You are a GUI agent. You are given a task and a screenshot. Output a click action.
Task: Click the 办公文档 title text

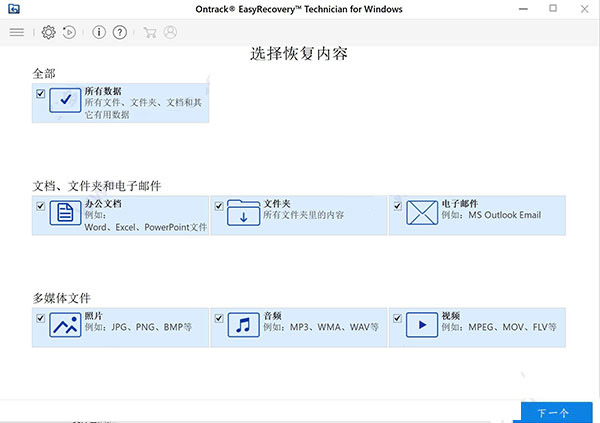pyautogui.click(x=103, y=204)
